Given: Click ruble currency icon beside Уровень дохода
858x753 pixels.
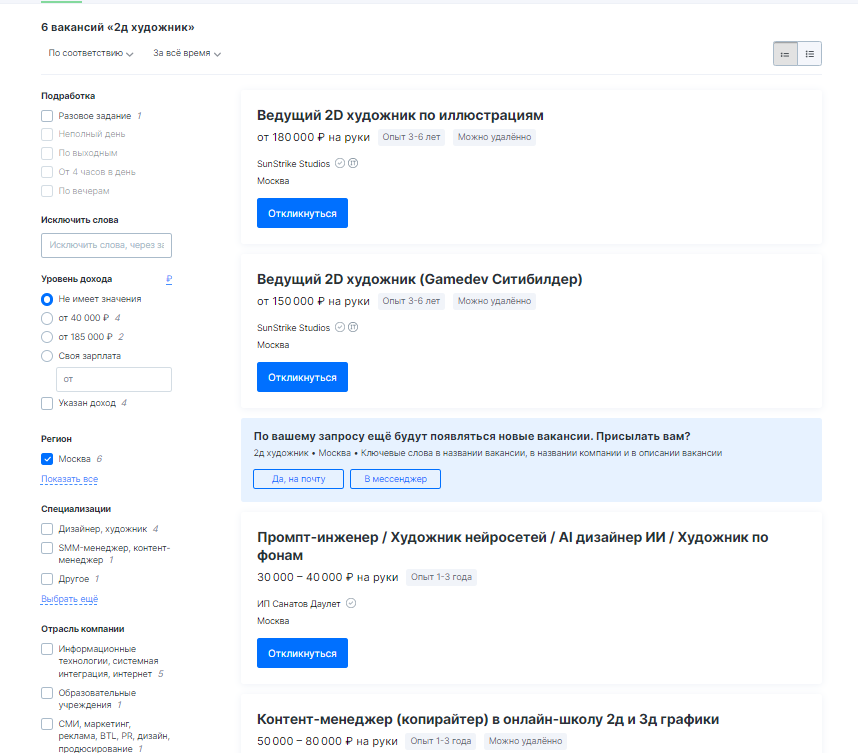Looking at the screenshot, I should (x=169, y=280).
